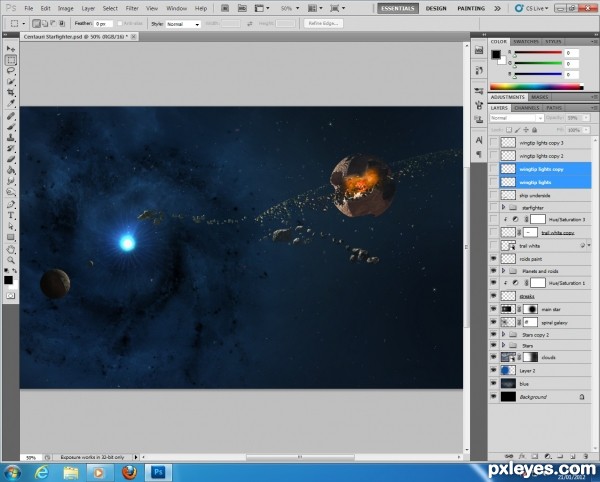Show more workspaces chevron
The width and height of the screenshot is (600, 482).
[497, 8]
